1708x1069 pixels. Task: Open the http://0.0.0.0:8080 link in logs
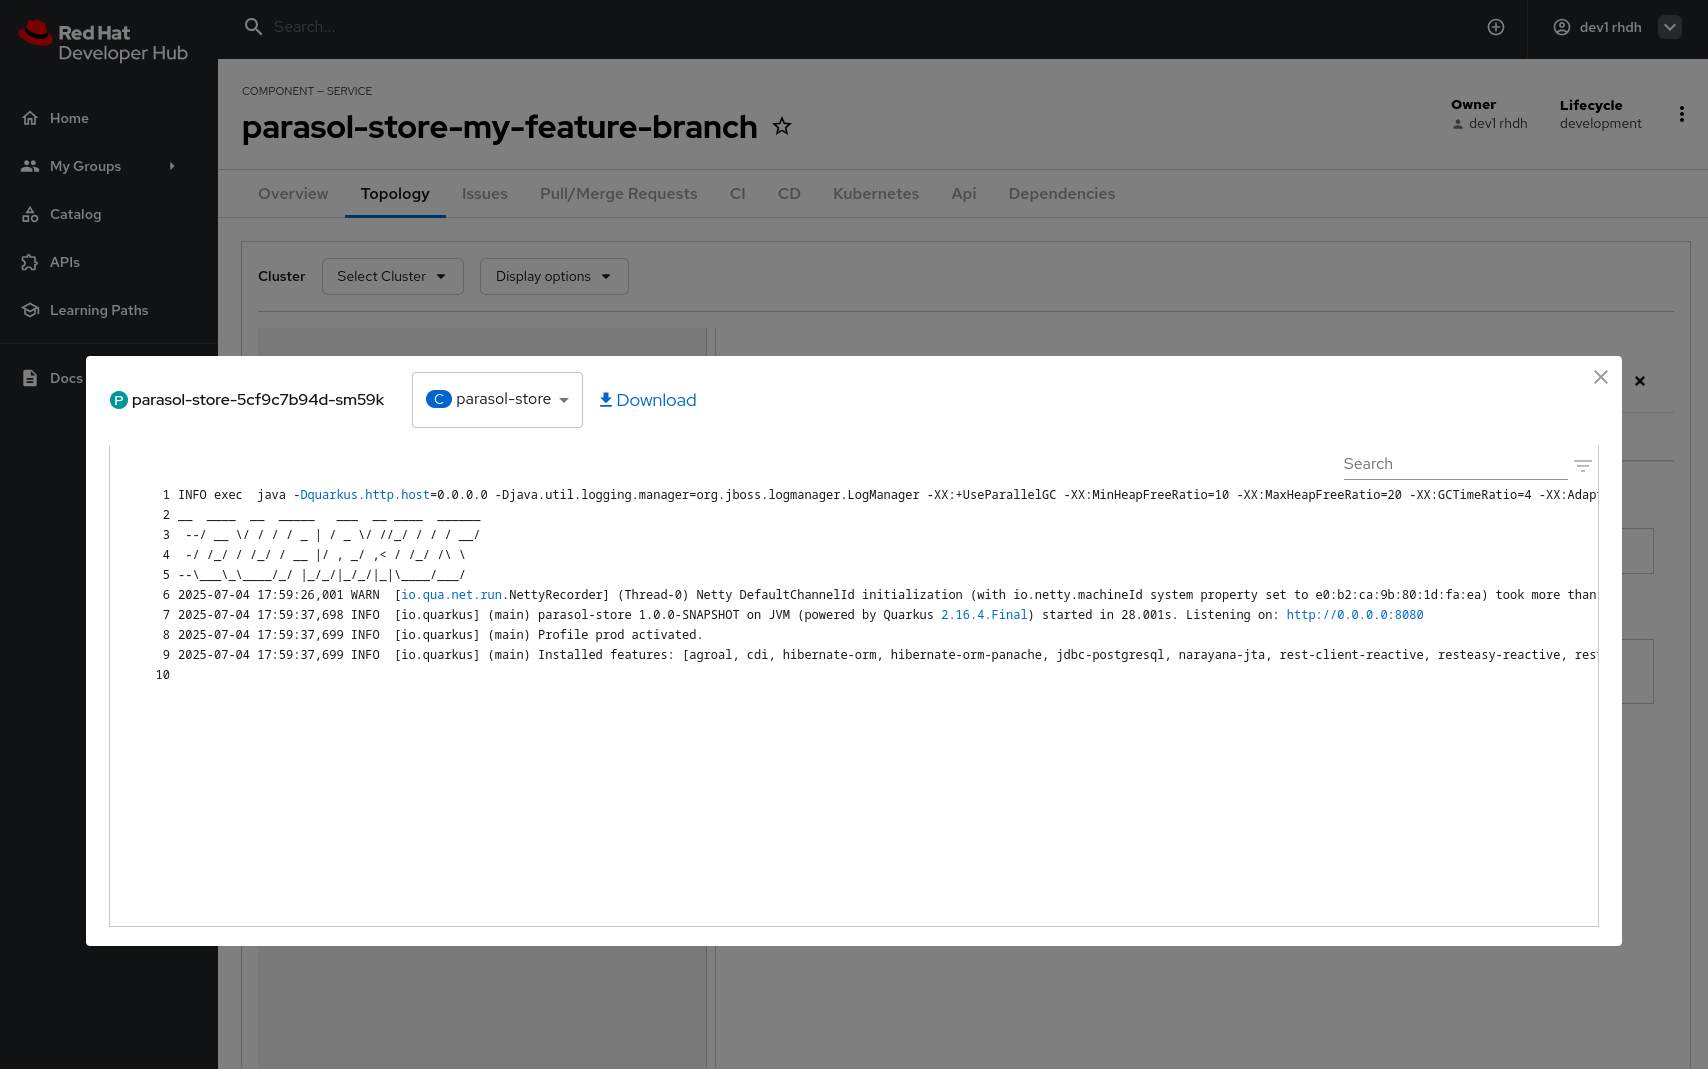(x=1355, y=615)
